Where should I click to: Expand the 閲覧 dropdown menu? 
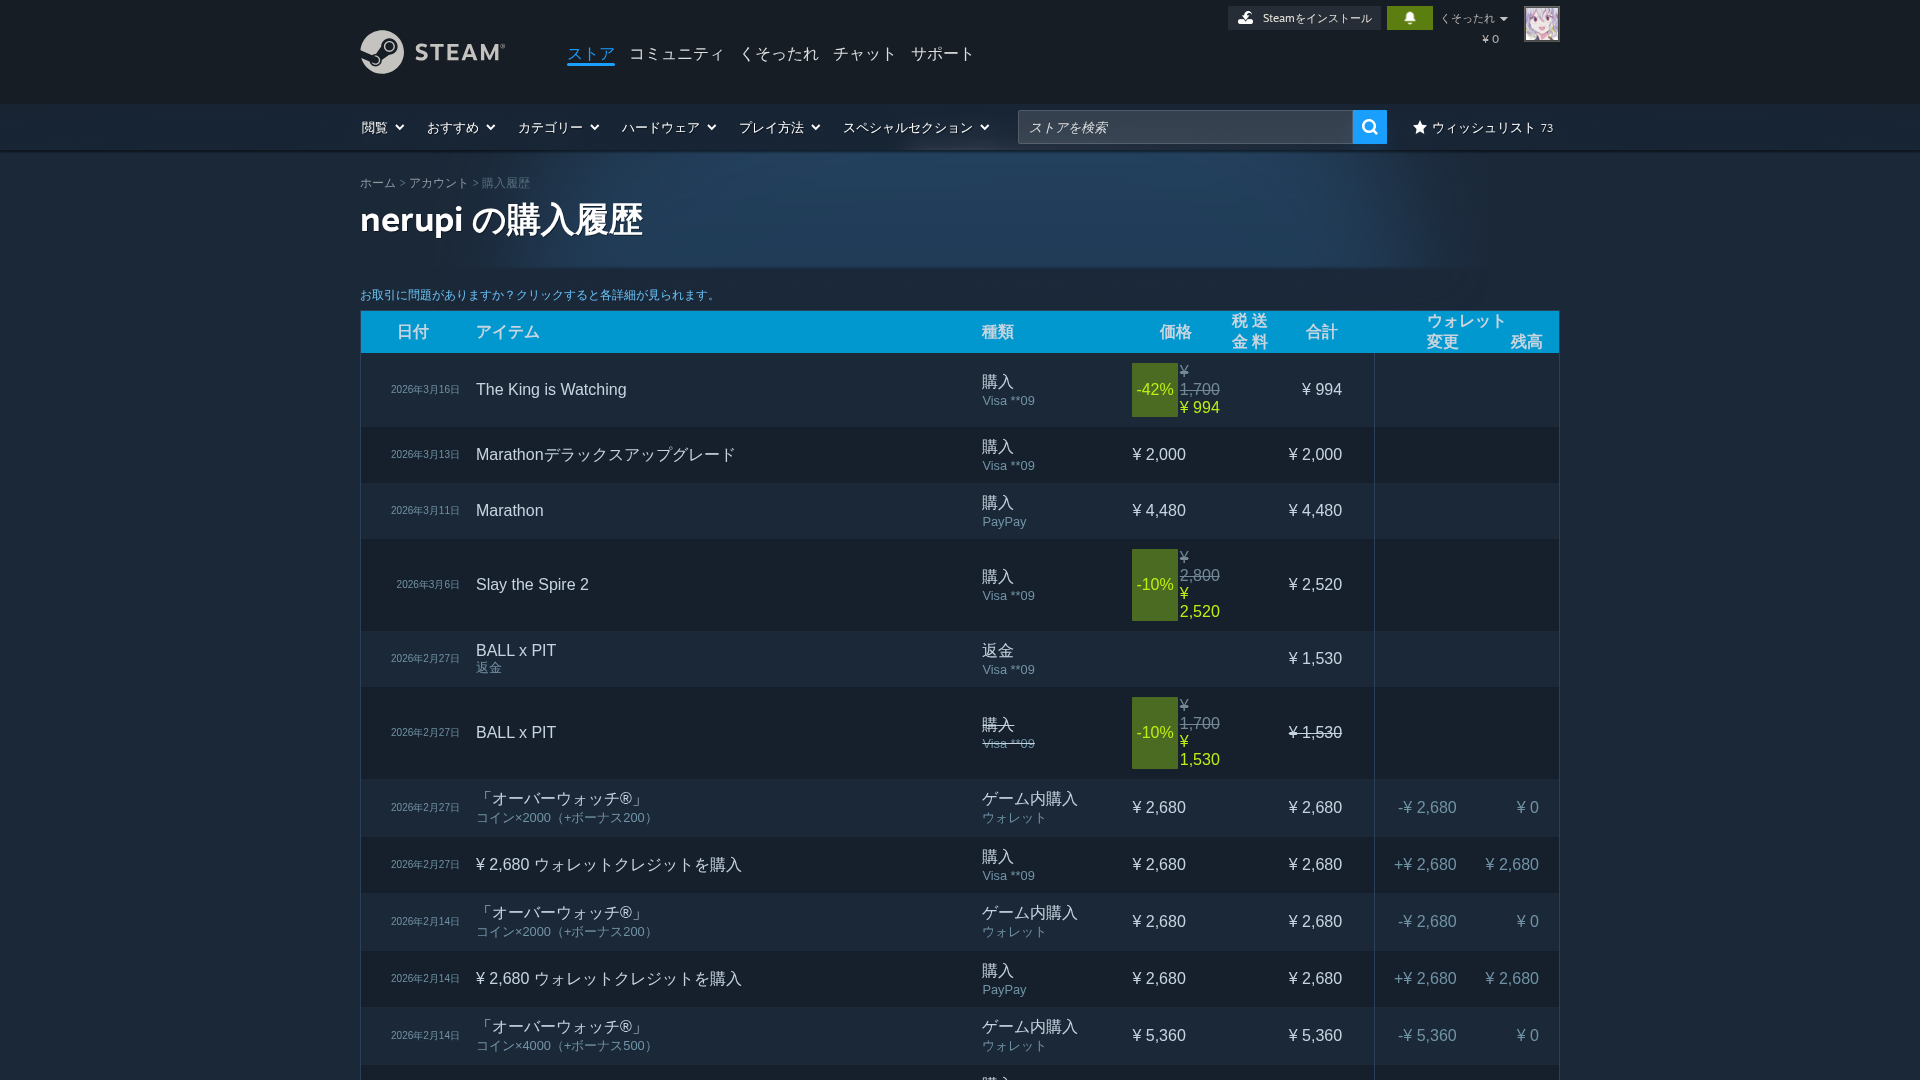383,127
